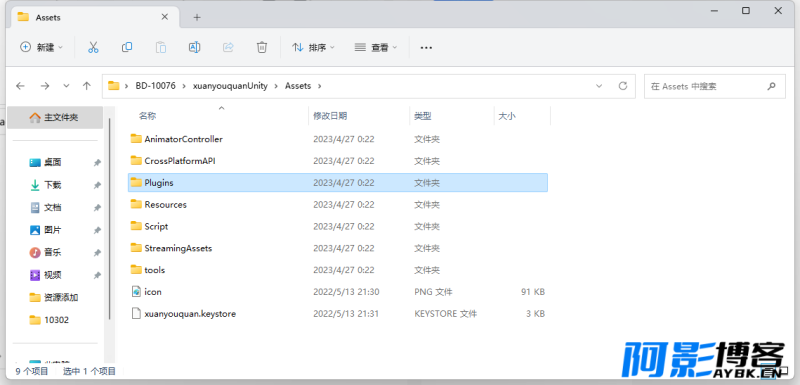This screenshot has height=385, width=800.
Task: Select 下載 Downloads in sidebar
Action: pos(53,185)
